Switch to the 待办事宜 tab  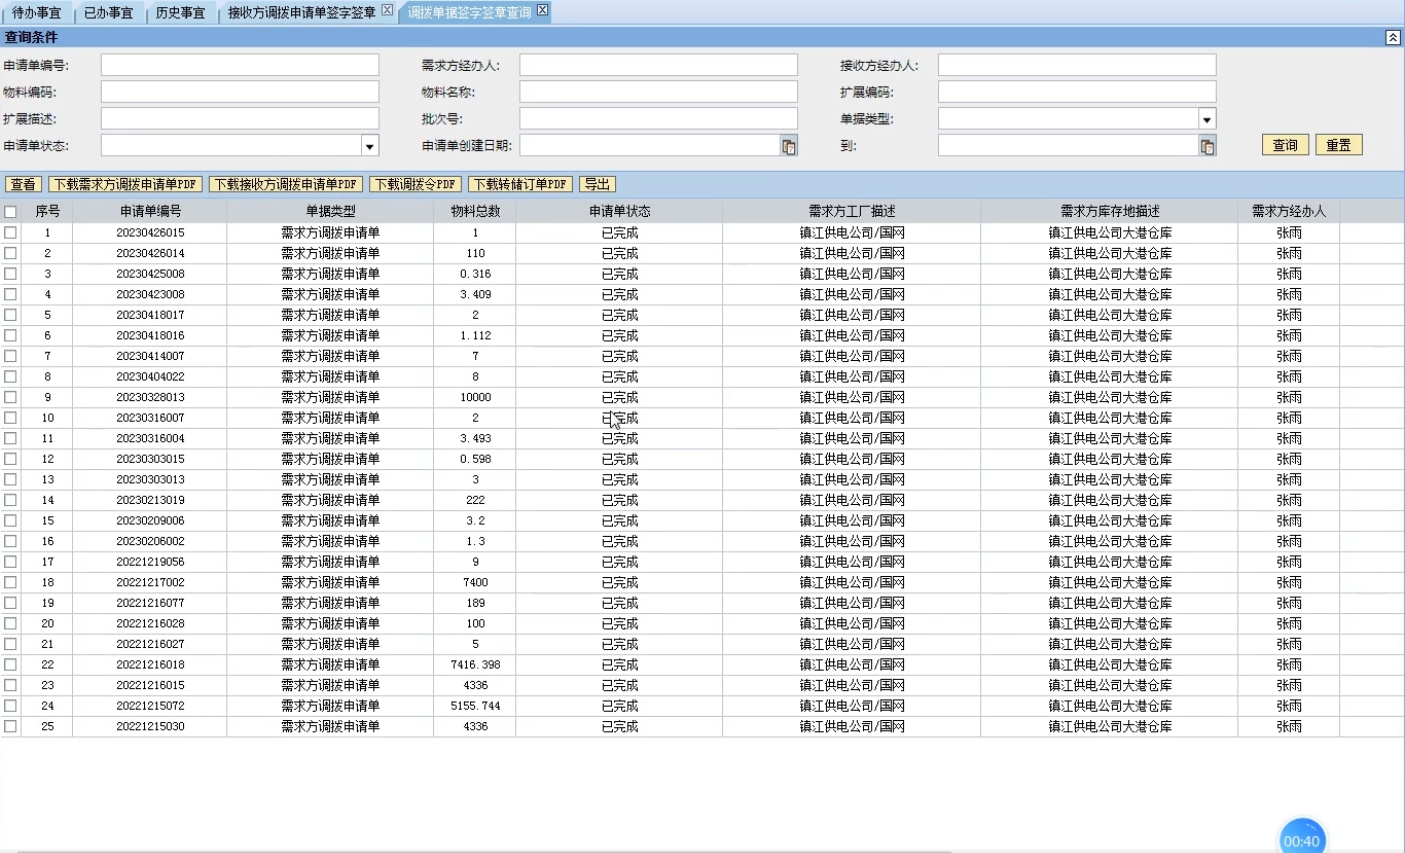pos(36,13)
